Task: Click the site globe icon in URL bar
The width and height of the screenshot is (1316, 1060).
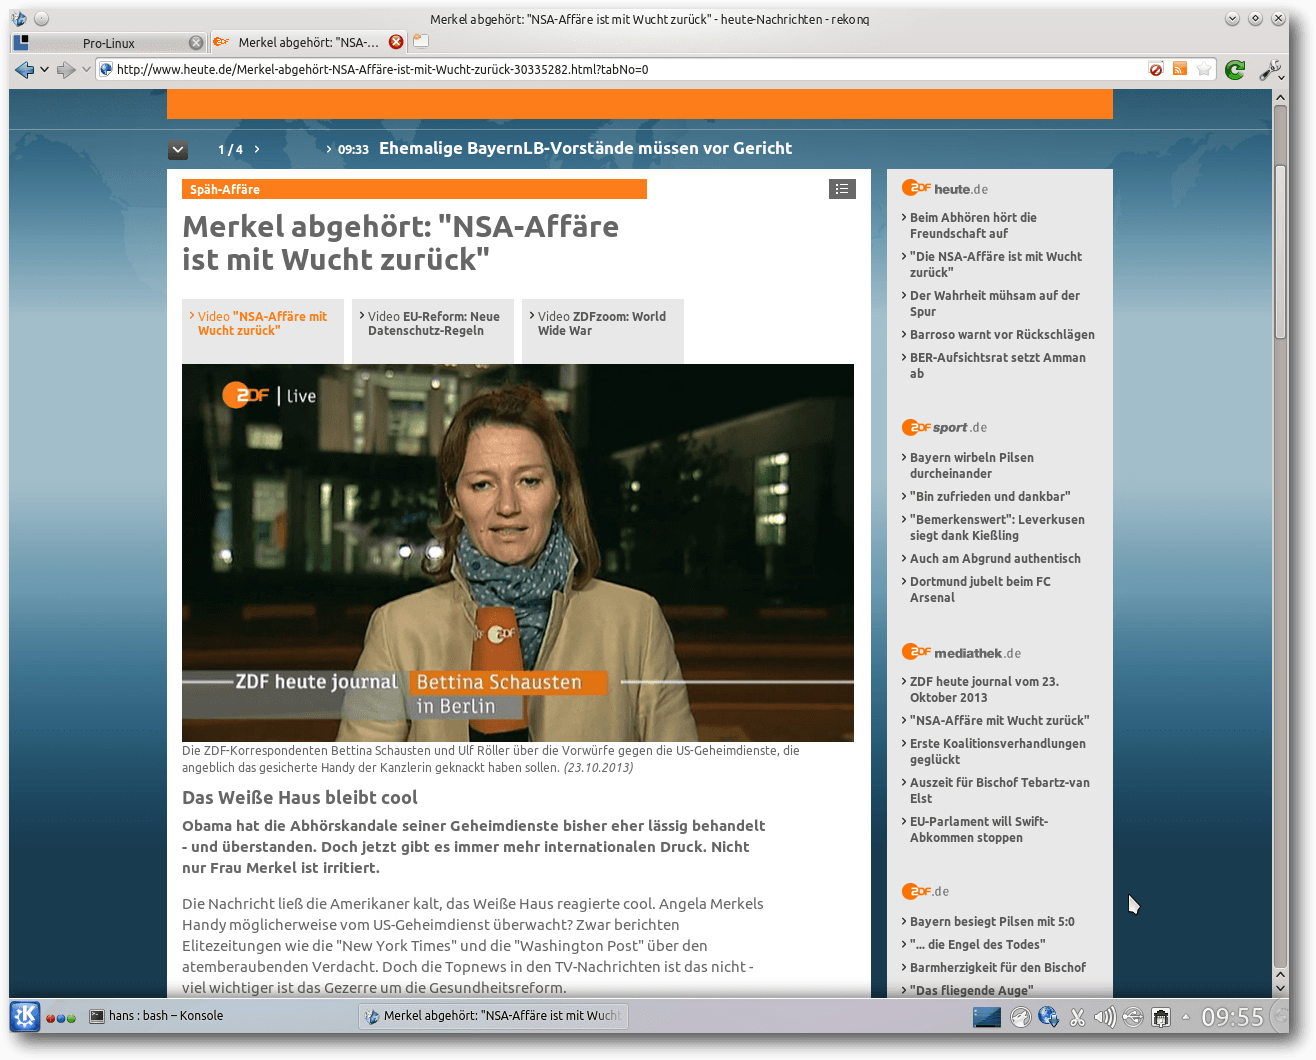Action: pos(106,69)
